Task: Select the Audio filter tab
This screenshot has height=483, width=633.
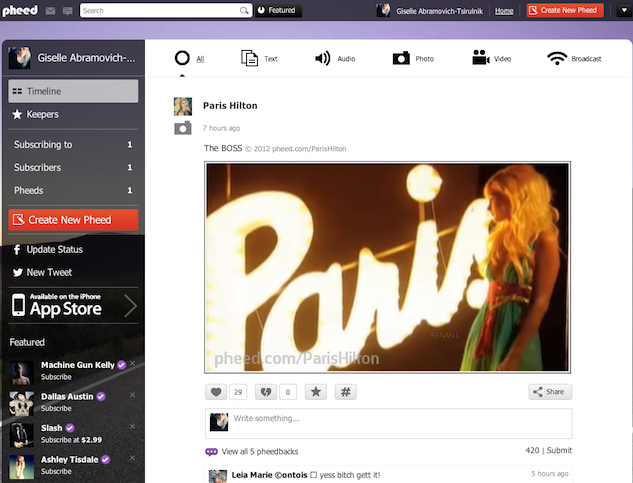Action: coord(335,59)
